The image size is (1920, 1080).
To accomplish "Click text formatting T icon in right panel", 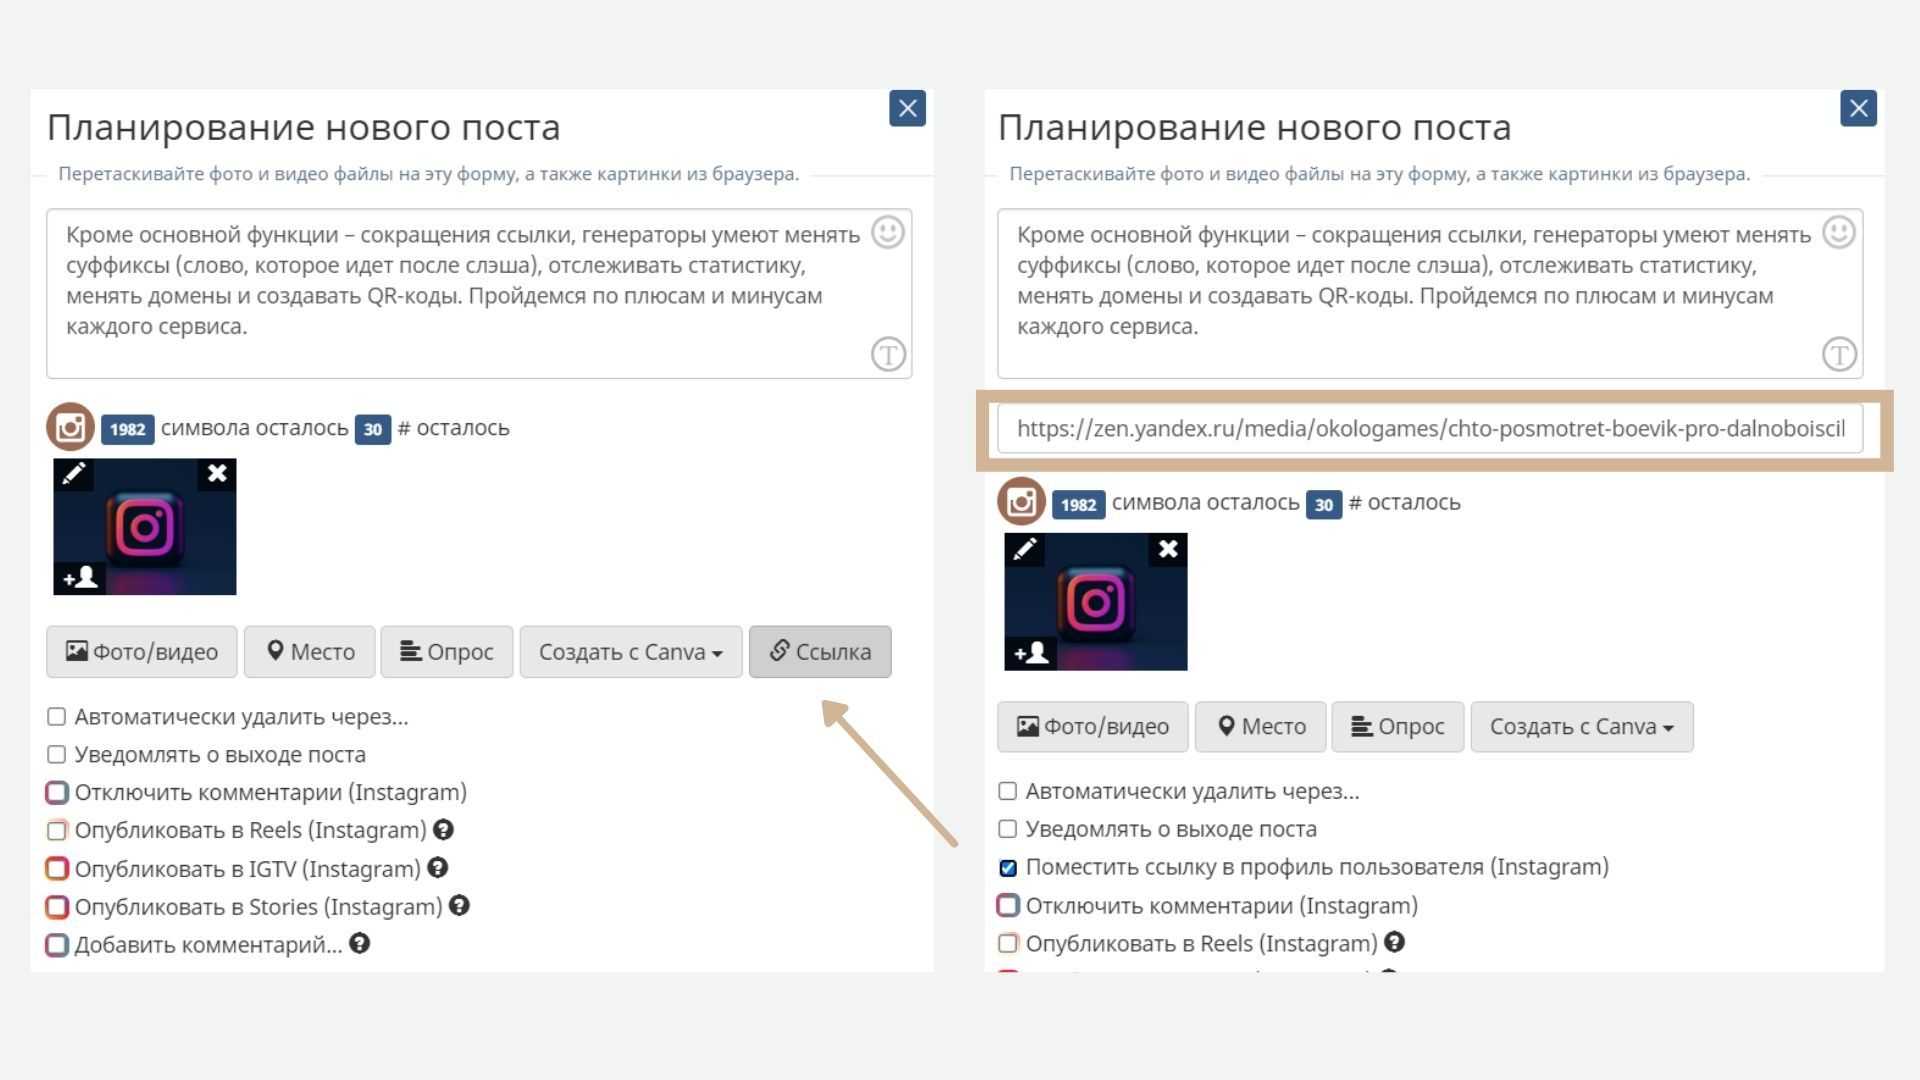I will (1838, 354).
